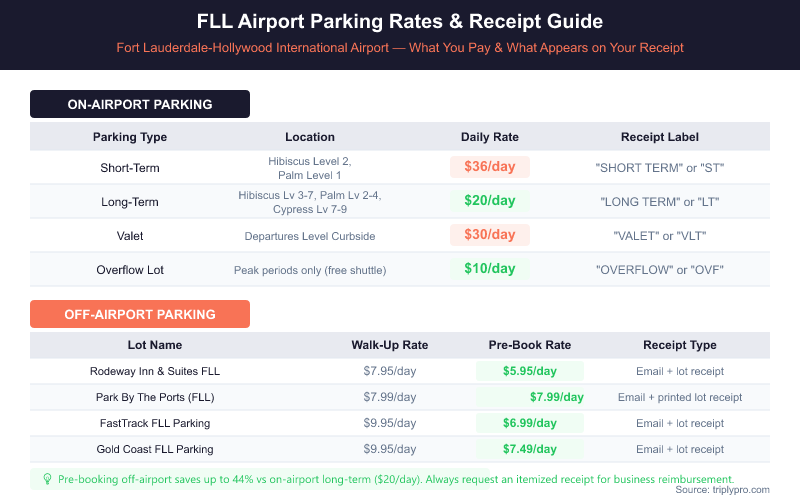Click the $10/day Overflow Lot rate badge
Image resolution: width=800 pixels, height=500 pixels.
click(x=489, y=269)
